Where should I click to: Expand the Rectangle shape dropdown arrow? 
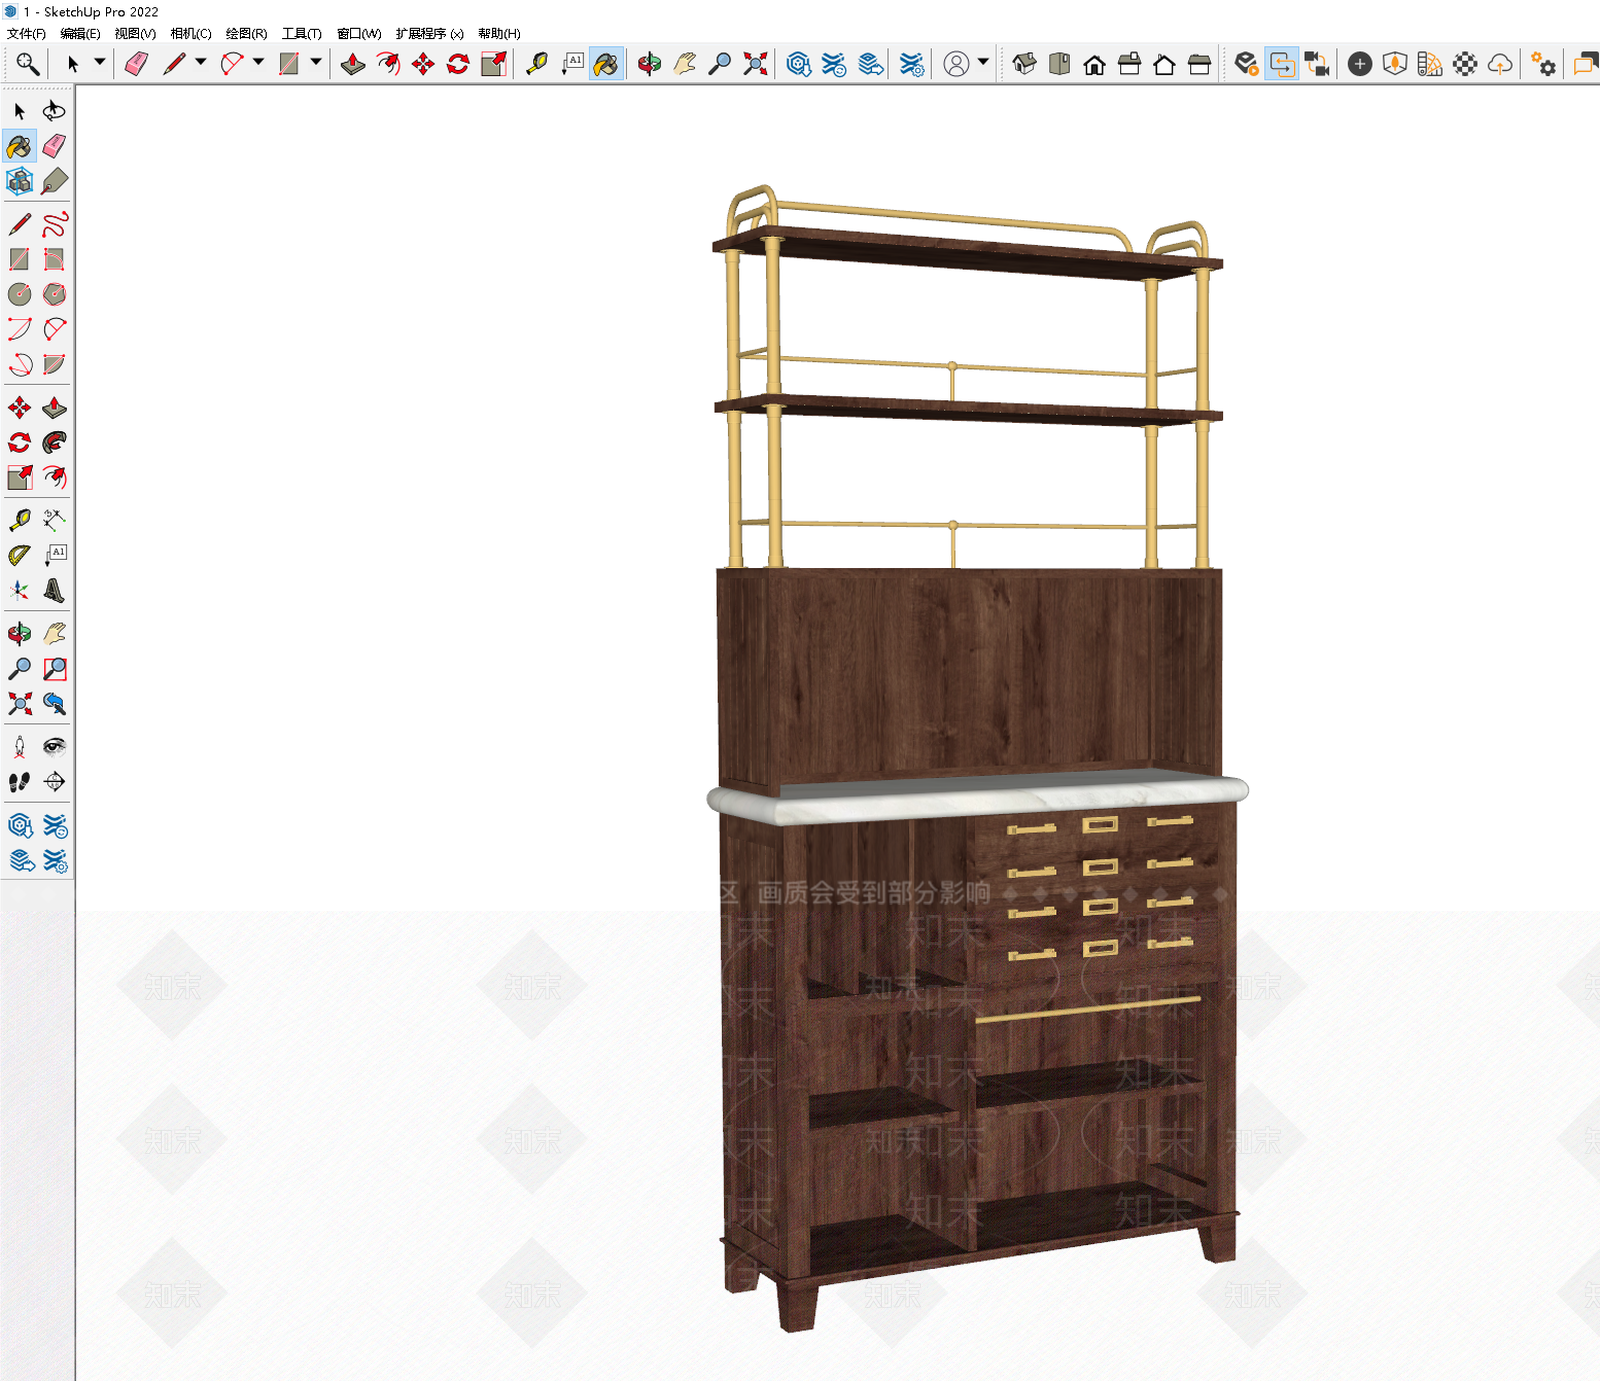pos(316,63)
